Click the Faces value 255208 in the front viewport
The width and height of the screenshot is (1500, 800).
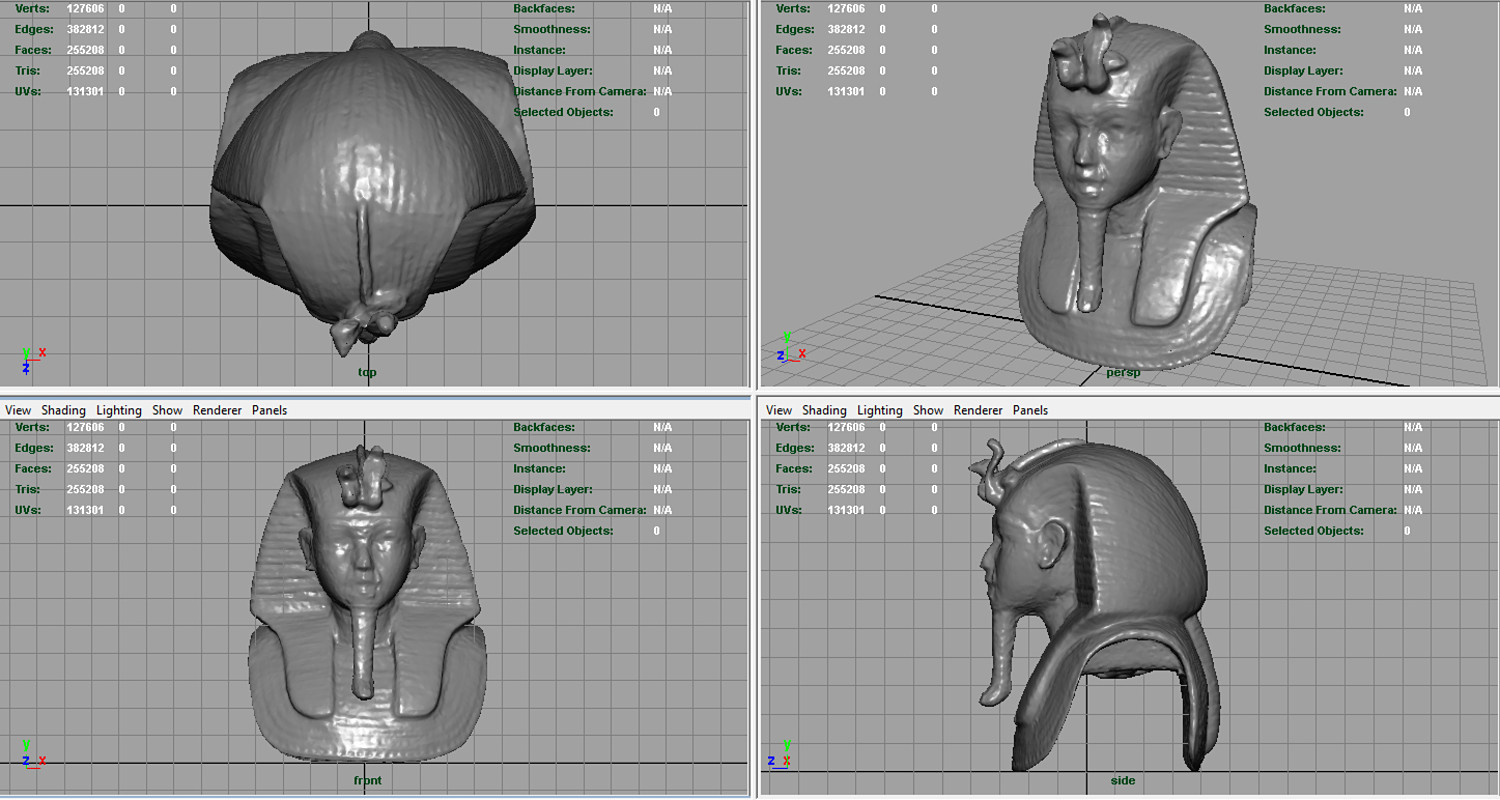pyautogui.click(x=85, y=468)
